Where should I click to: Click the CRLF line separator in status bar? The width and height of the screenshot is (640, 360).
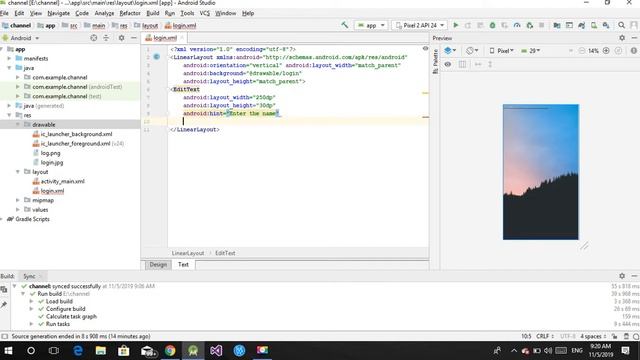point(545,336)
